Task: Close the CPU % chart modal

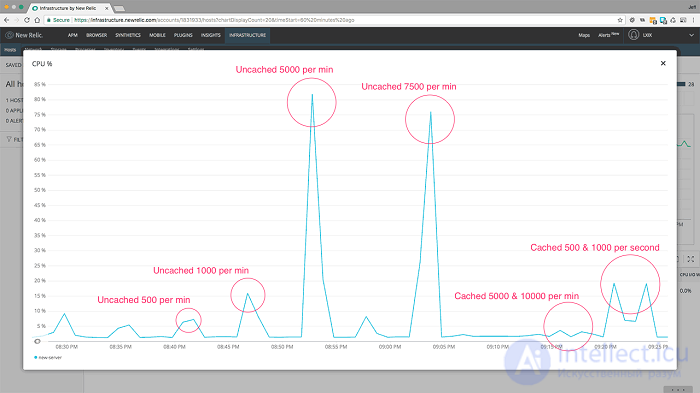Action: point(663,63)
